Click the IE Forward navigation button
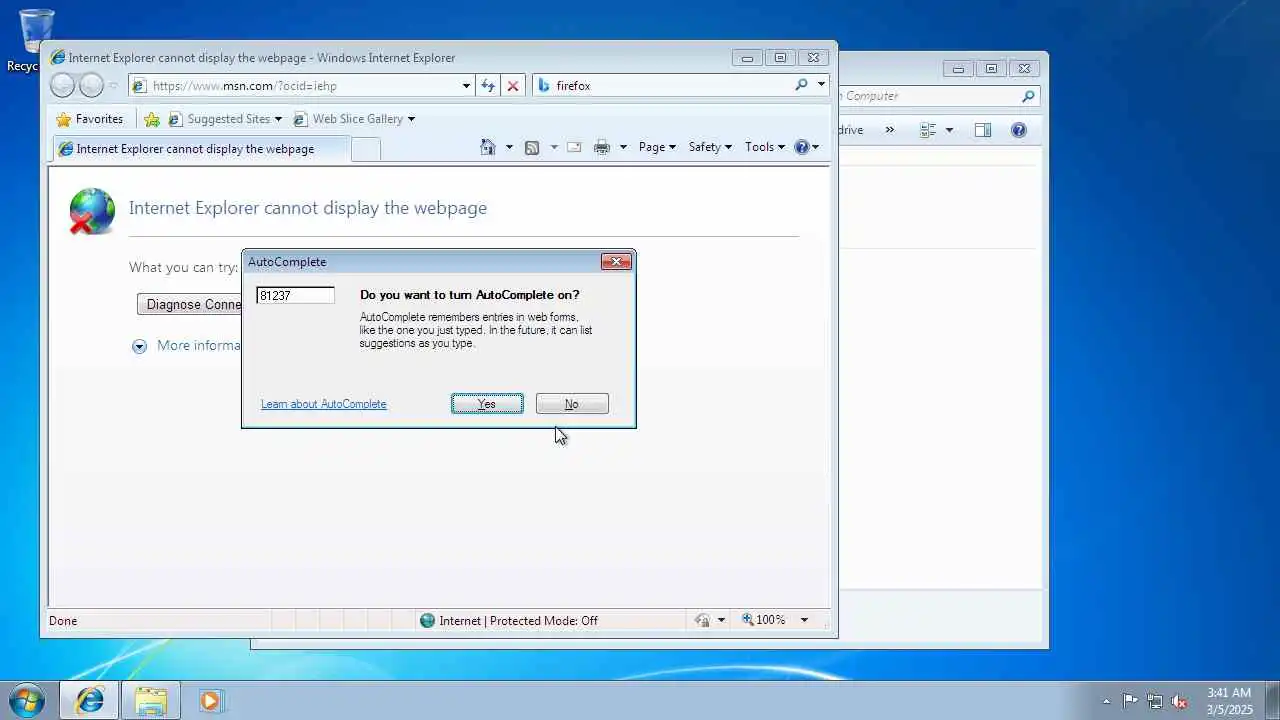1280x720 pixels. click(x=91, y=86)
